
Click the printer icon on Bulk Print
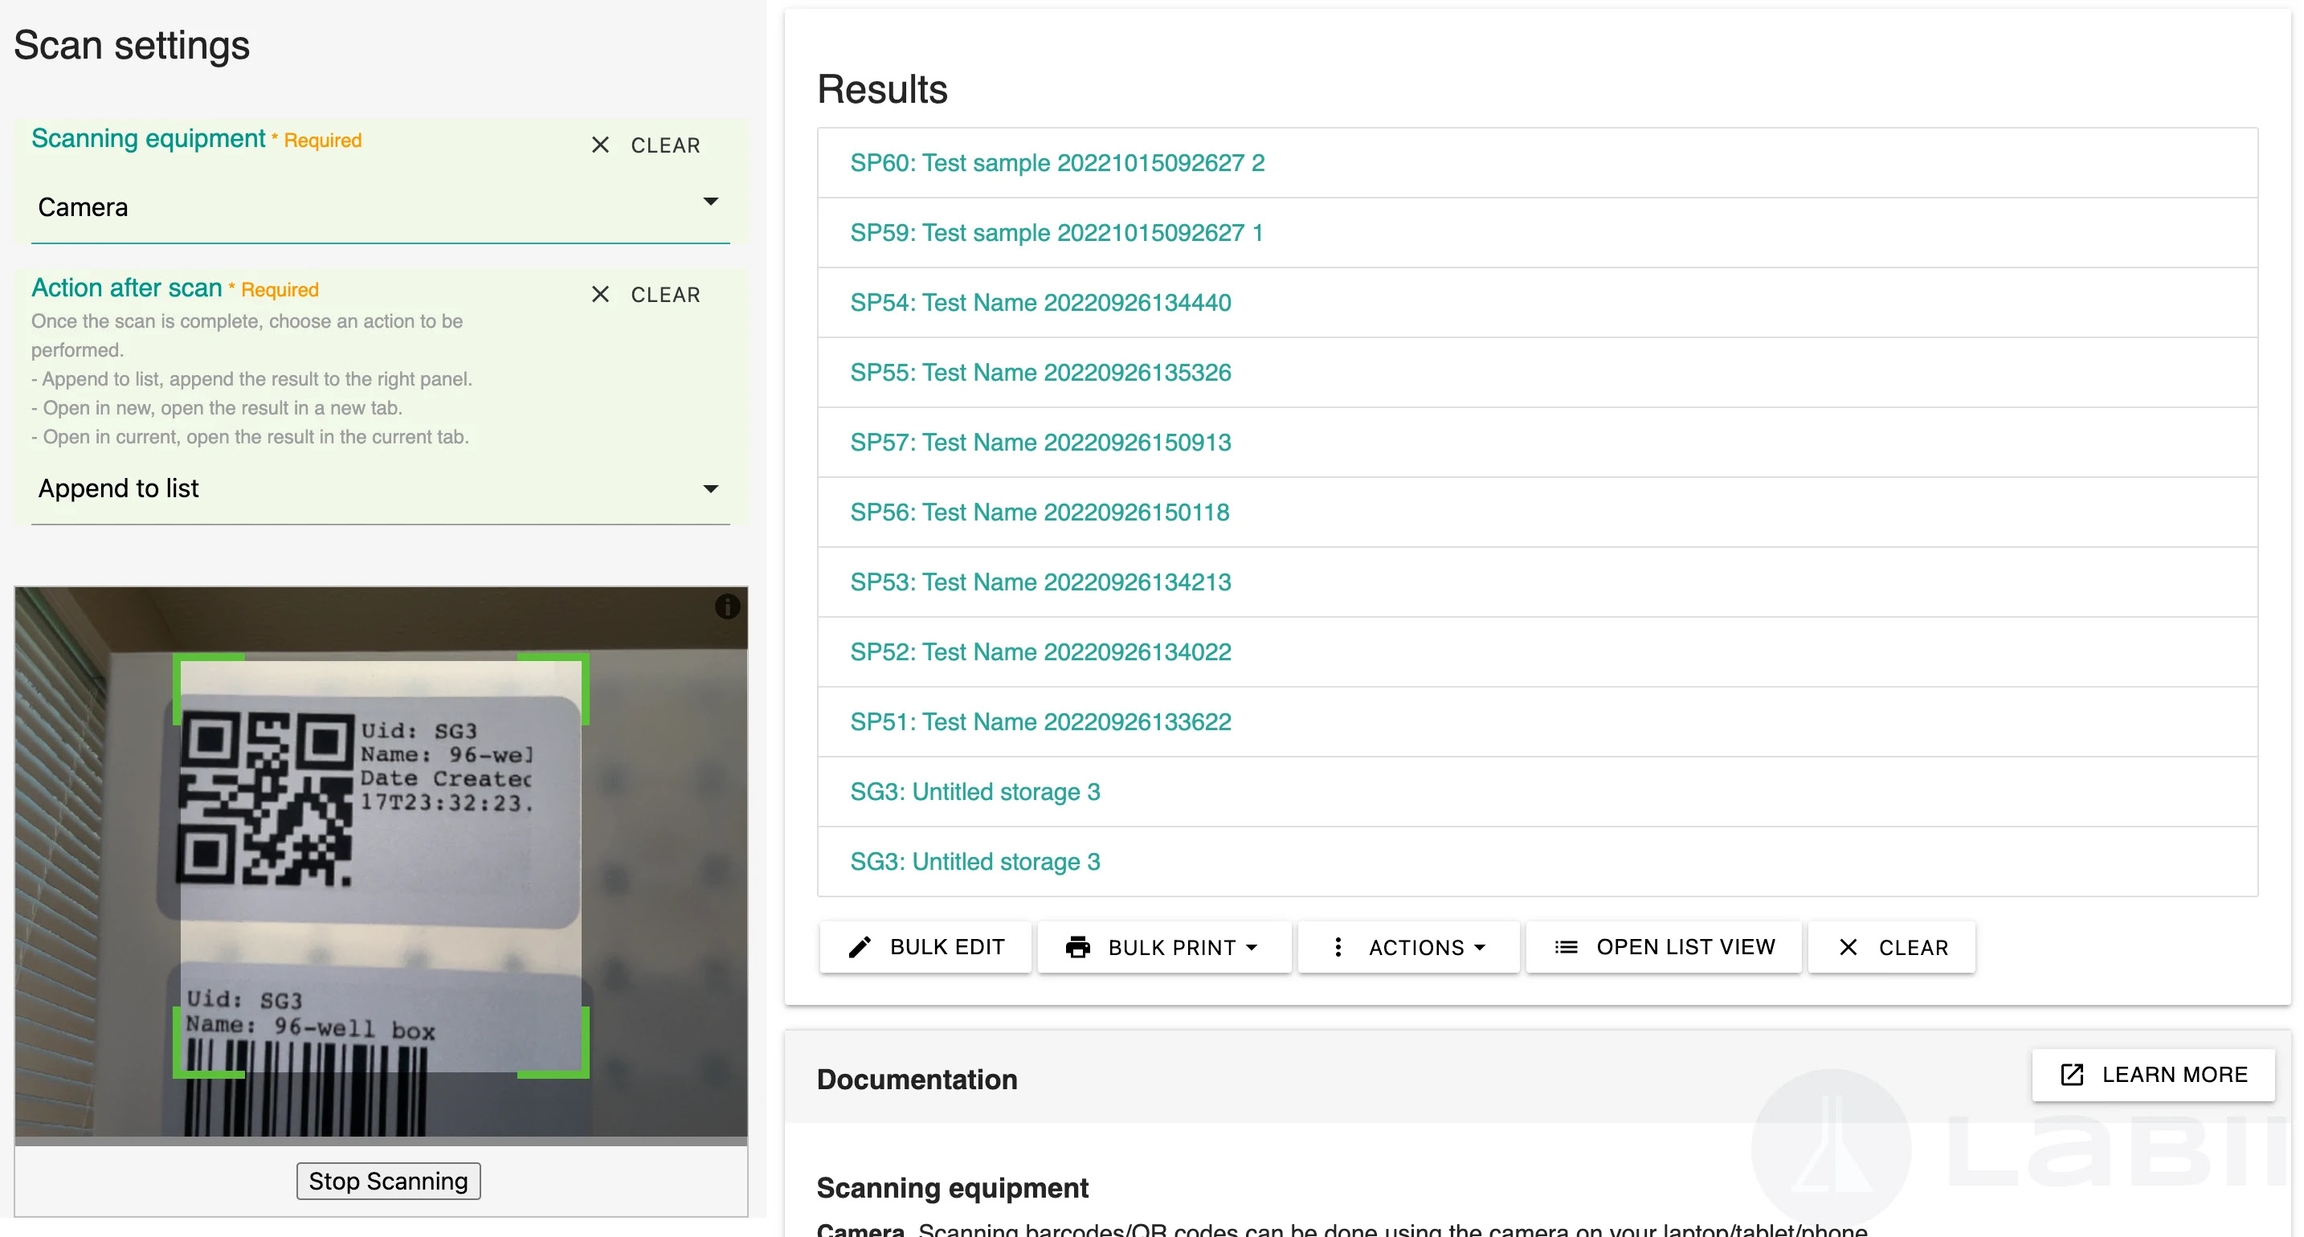point(1077,947)
